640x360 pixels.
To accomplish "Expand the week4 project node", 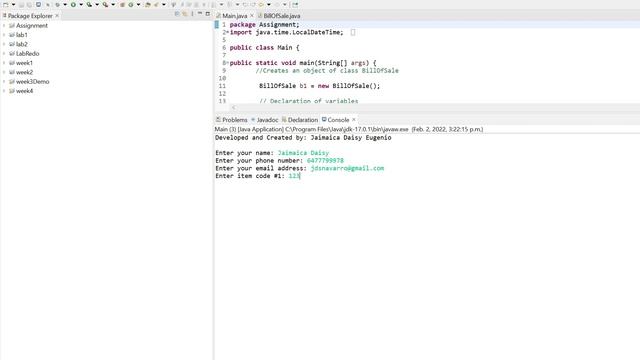I will (4, 91).
